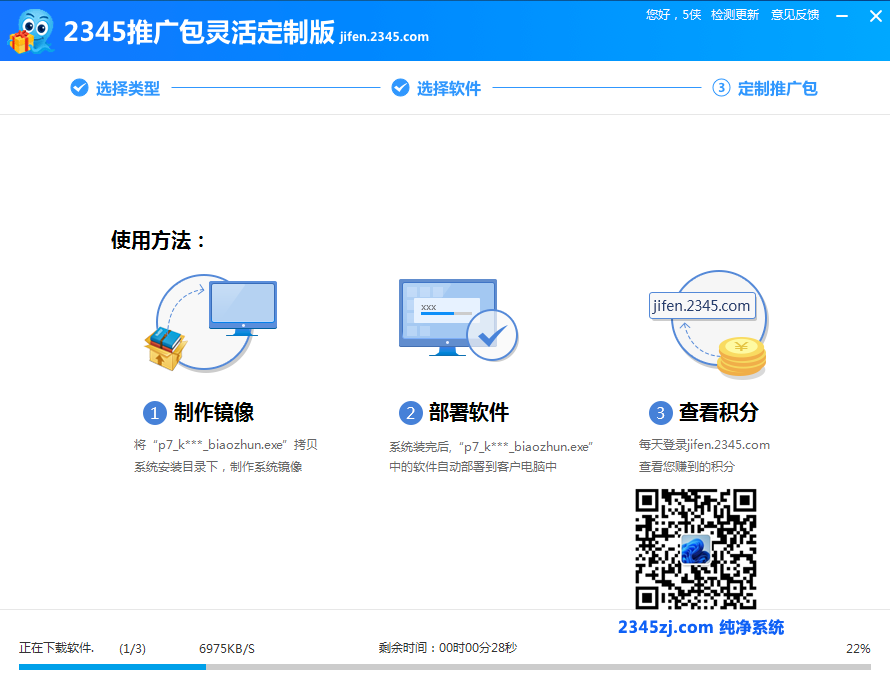This screenshot has width=890, height=696.
Task: Close the 2345 promotion package window
Action: (875, 16)
